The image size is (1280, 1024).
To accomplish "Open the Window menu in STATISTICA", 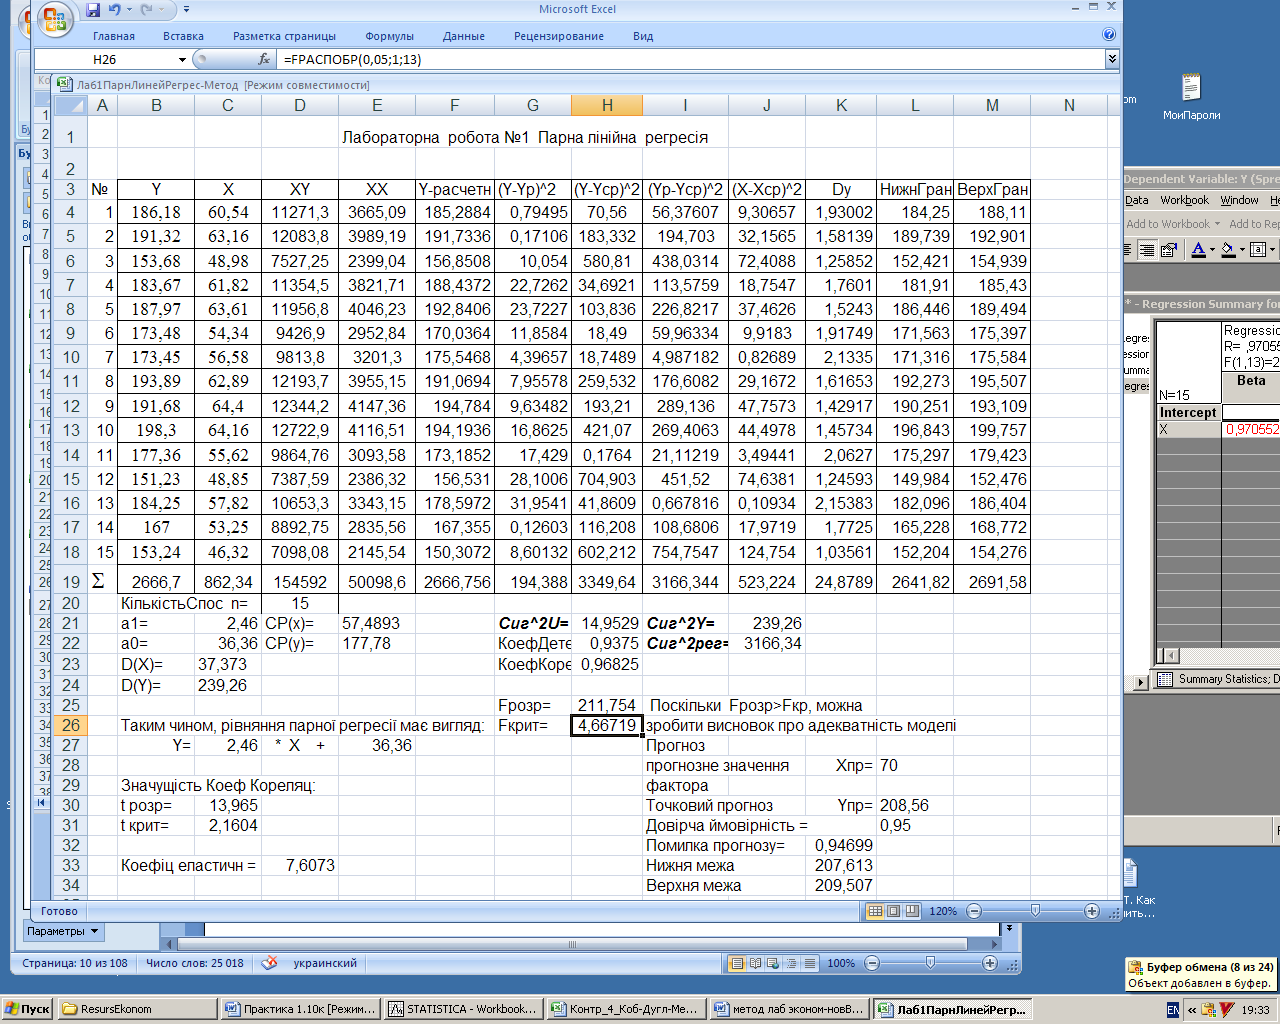I will (1239, 200).
